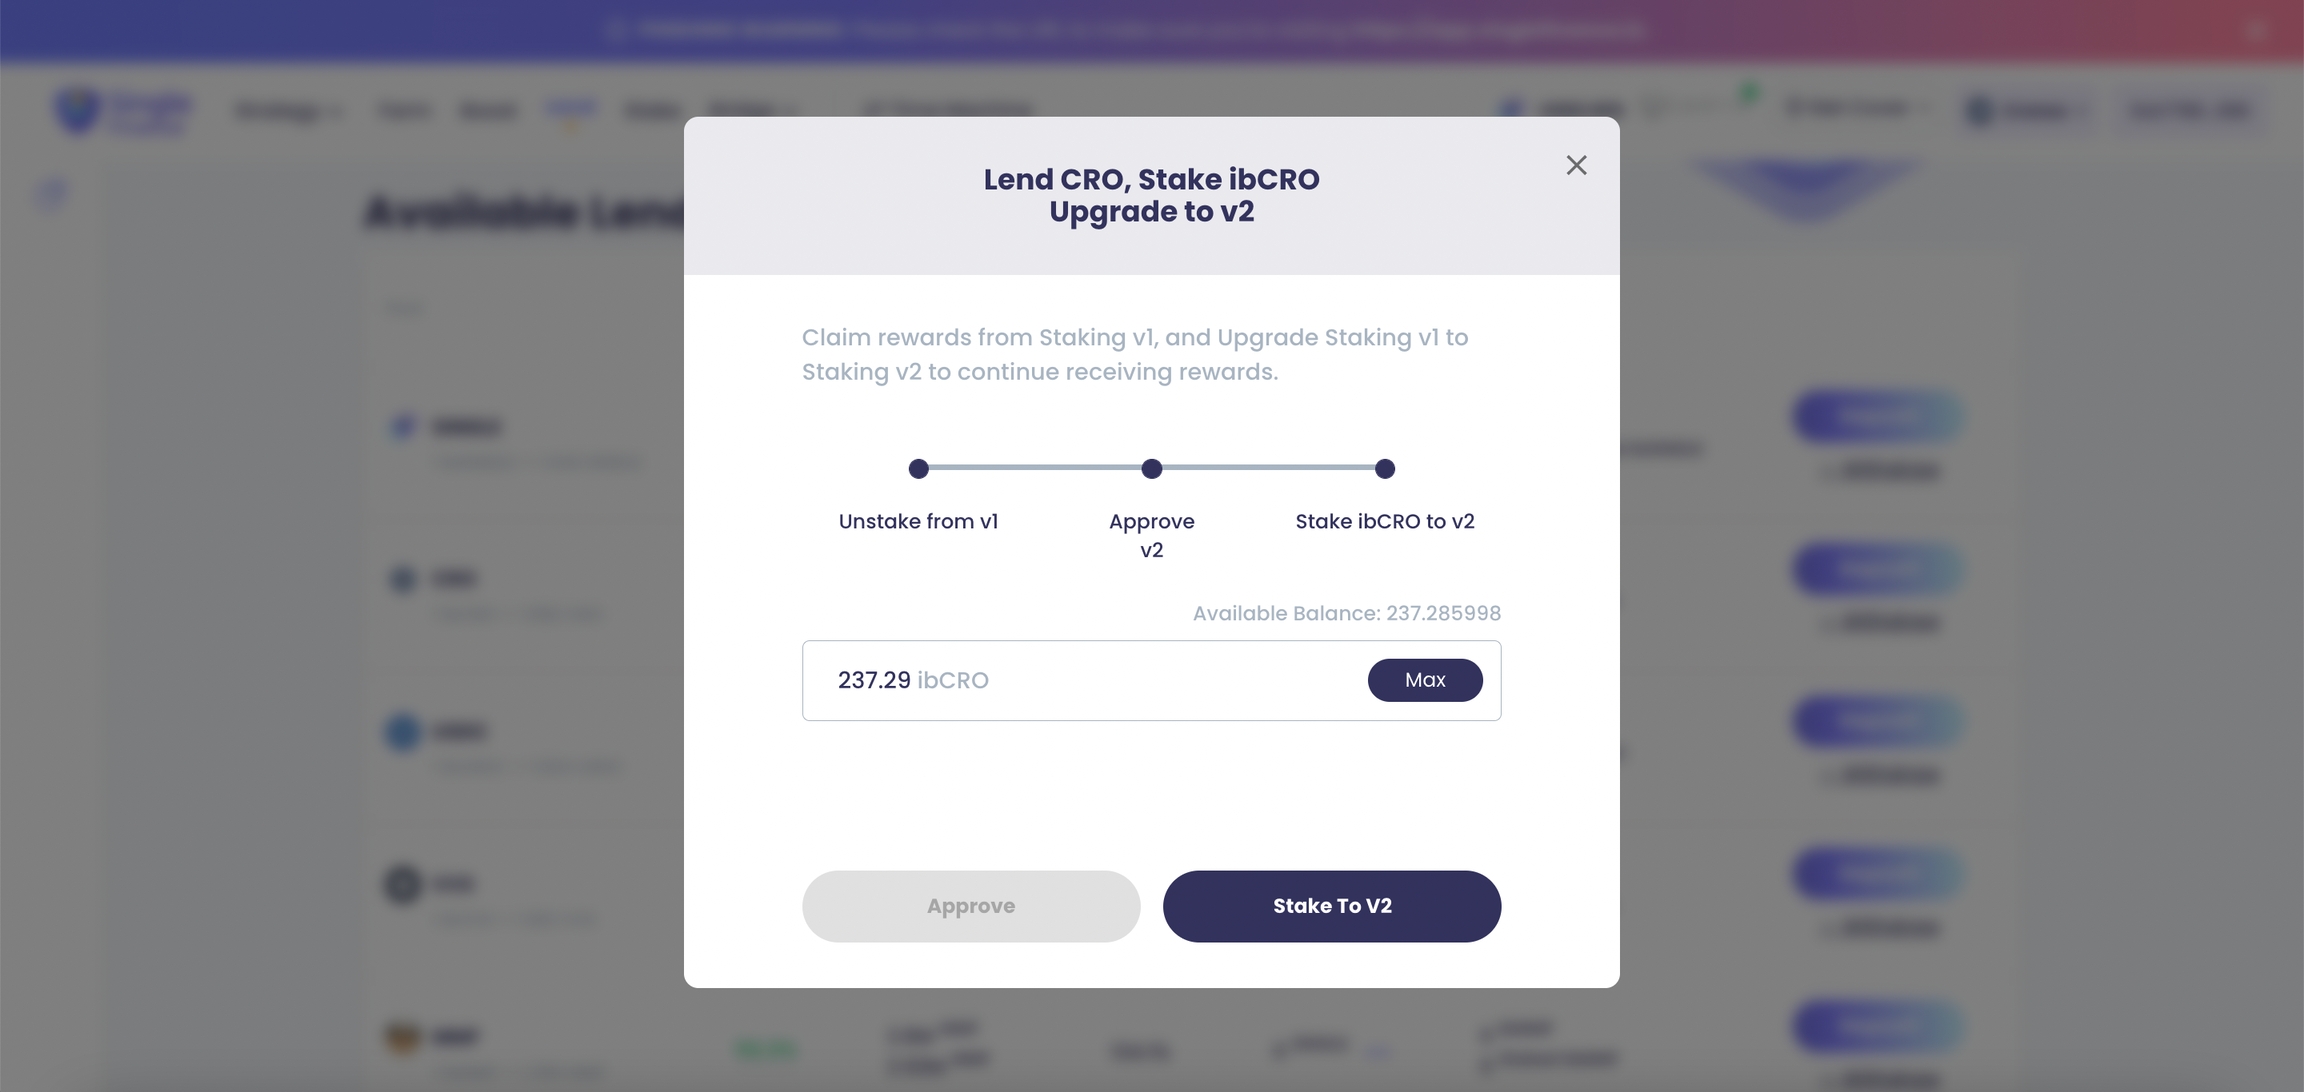Click the progress line between last two steps
2304x1092 pixels.
[x=1268, y=467]
